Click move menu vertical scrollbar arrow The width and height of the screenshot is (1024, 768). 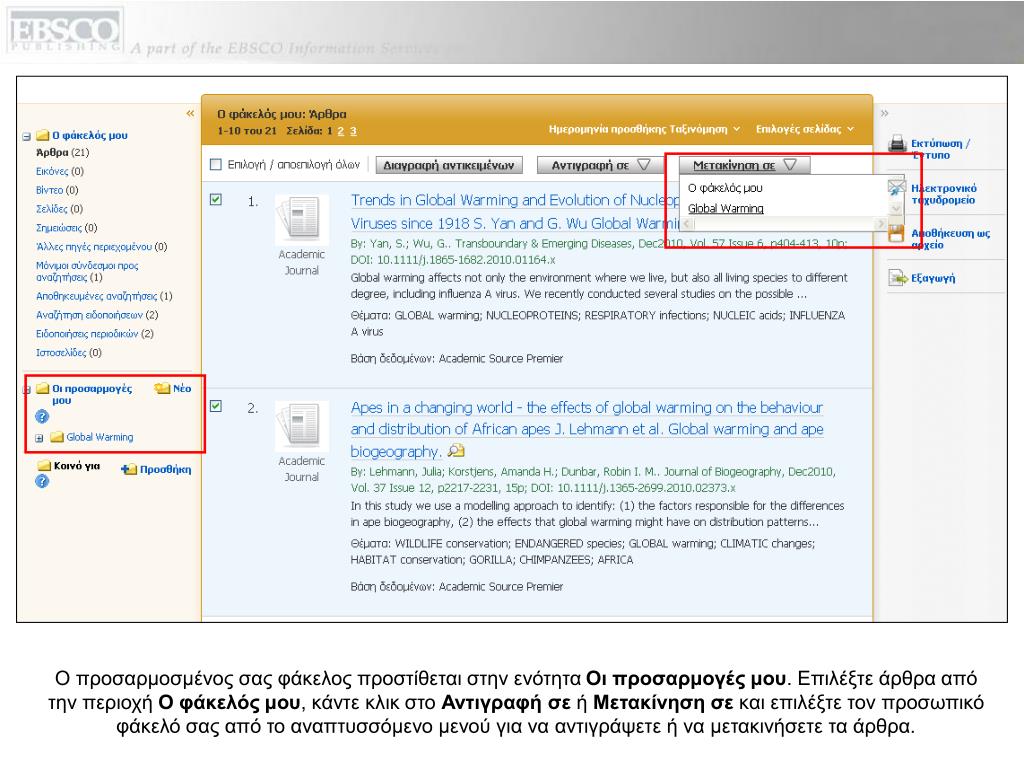(x=896, y=208)
